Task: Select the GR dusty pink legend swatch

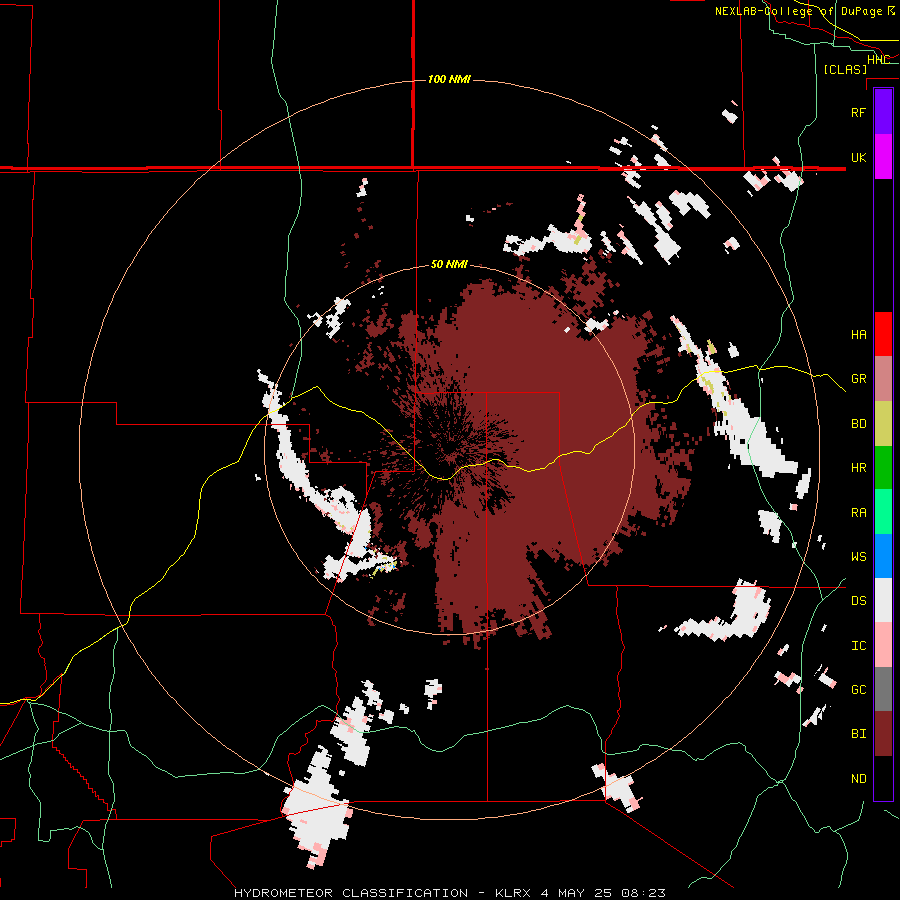Action: (883, 379)
